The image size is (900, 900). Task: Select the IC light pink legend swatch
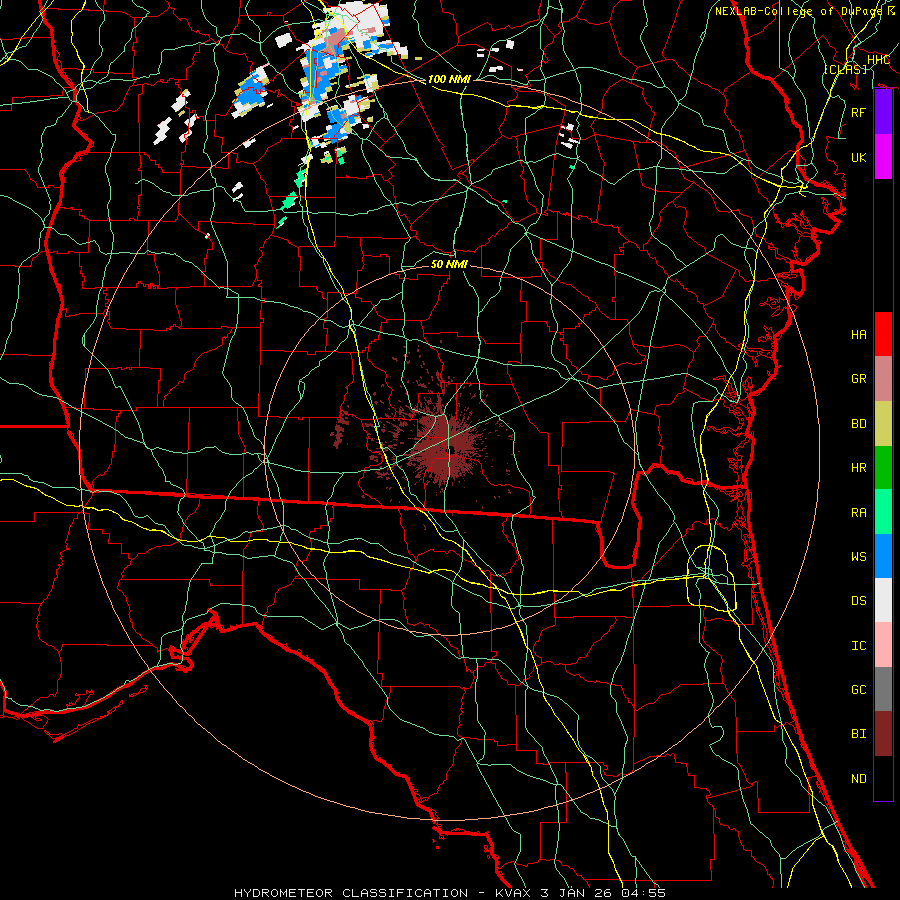click(883, 645)
